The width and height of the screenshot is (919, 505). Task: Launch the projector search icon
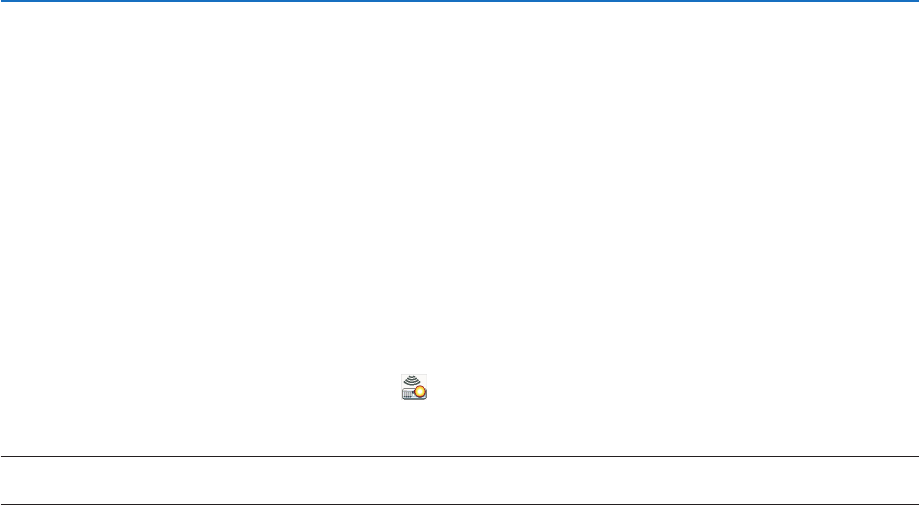(414, 387)
